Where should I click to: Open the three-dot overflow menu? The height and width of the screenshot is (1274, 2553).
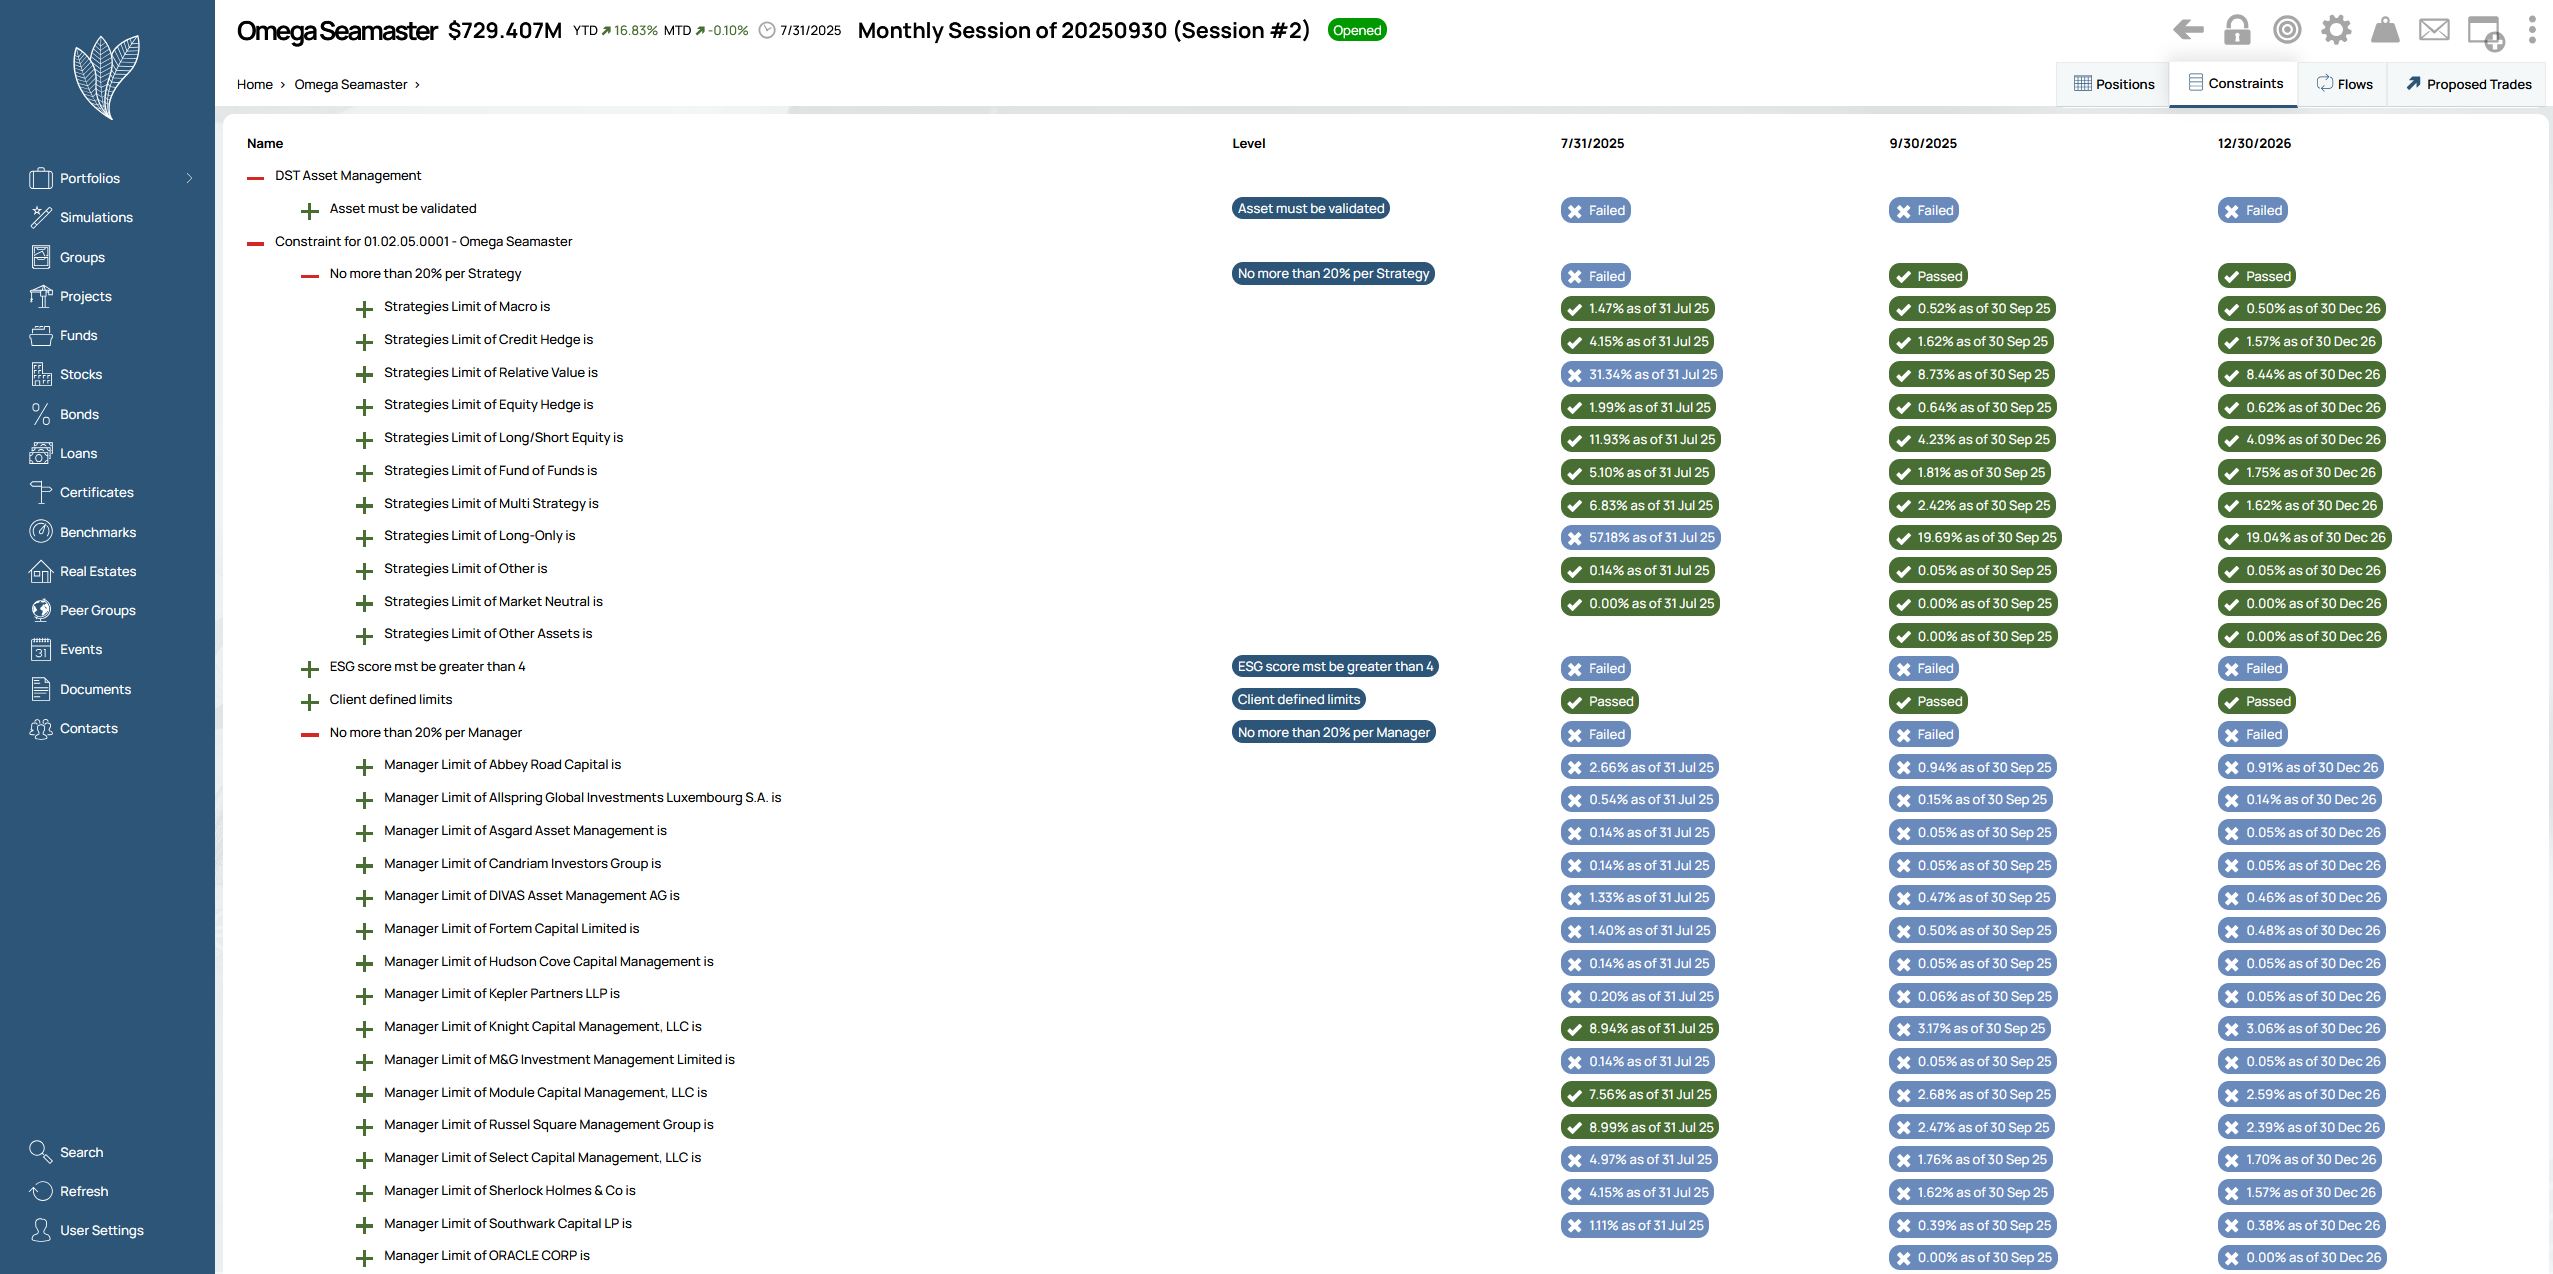point(2532,30)
